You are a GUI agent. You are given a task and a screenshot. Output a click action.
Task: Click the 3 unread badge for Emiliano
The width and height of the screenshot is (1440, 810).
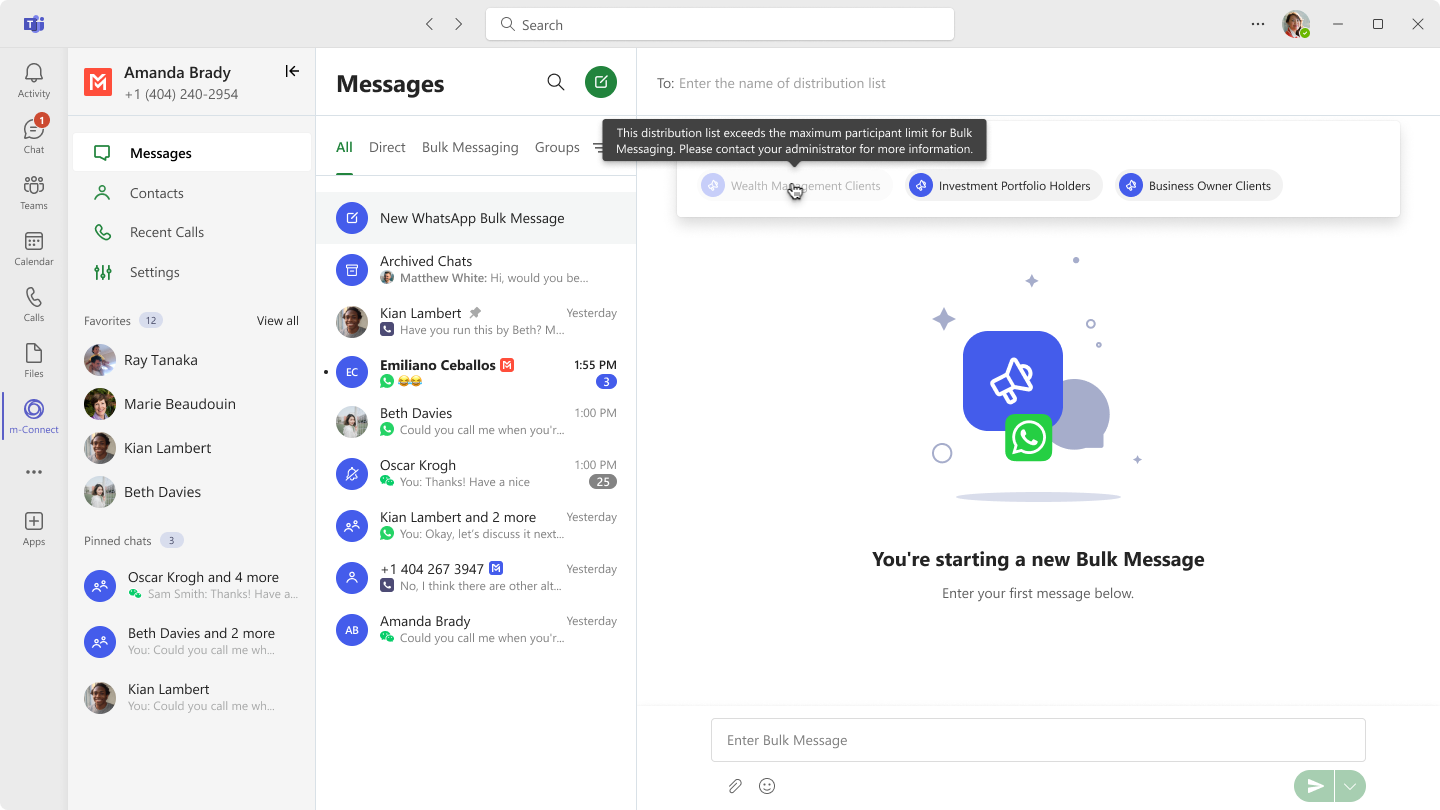(x=606, y=382)
